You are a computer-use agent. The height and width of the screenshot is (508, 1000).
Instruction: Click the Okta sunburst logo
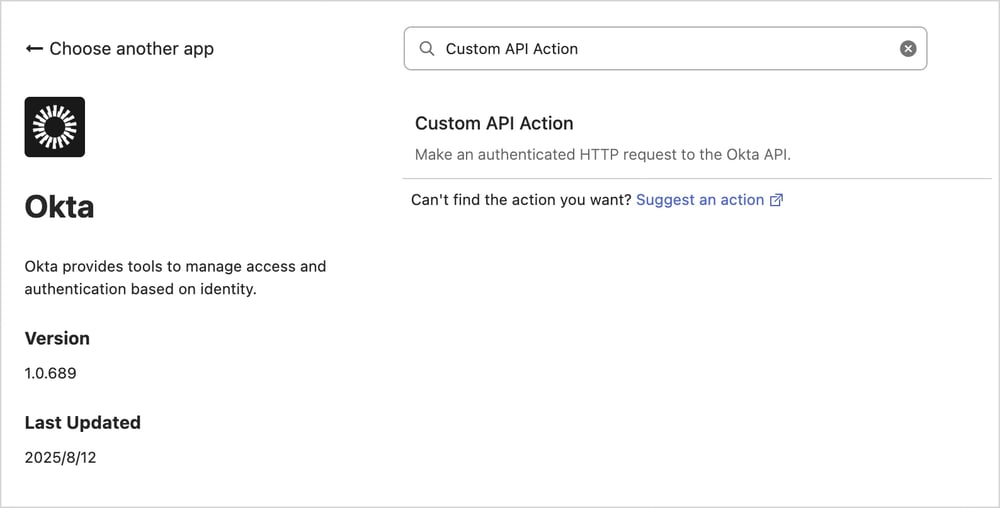coord(55,127)
